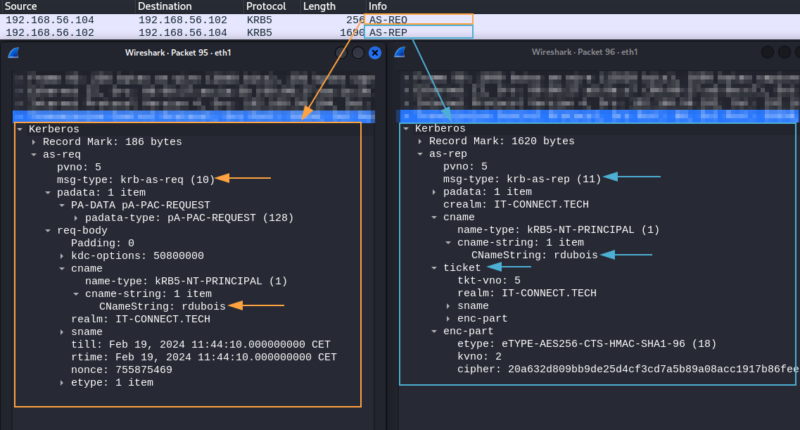Maximize the Packet 95 detail window

[x=356, y=52]
